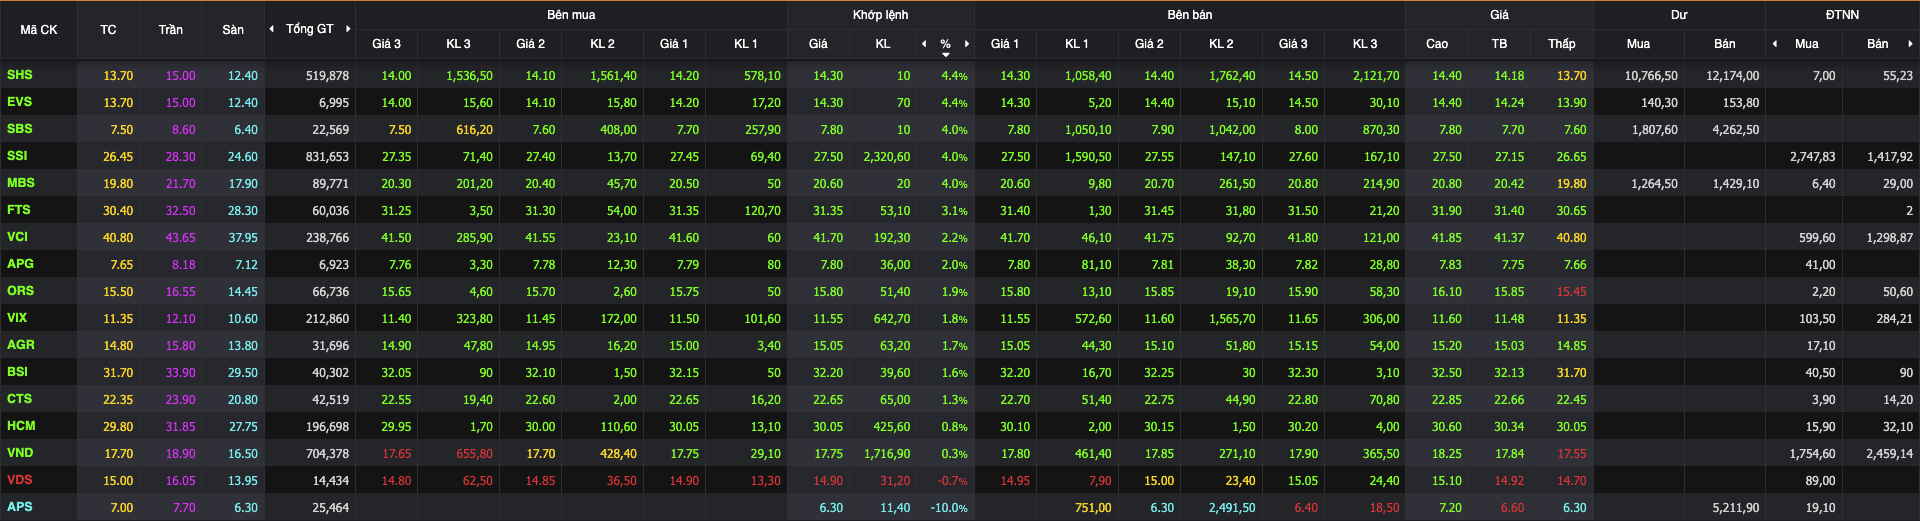Viewport: 1920px width, 521px height.
Task: Click right arrow in ĐTNN header
Action: pyautogui.click(x=1911, y=44)
